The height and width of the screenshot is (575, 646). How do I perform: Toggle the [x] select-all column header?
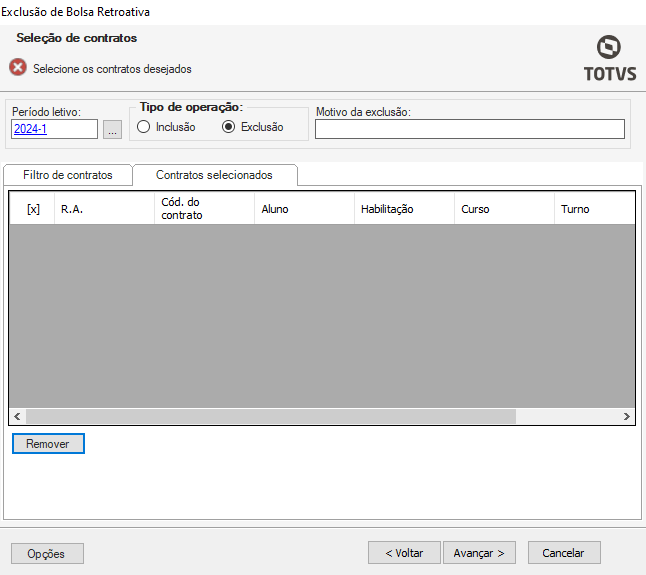[x=33, y=209]
